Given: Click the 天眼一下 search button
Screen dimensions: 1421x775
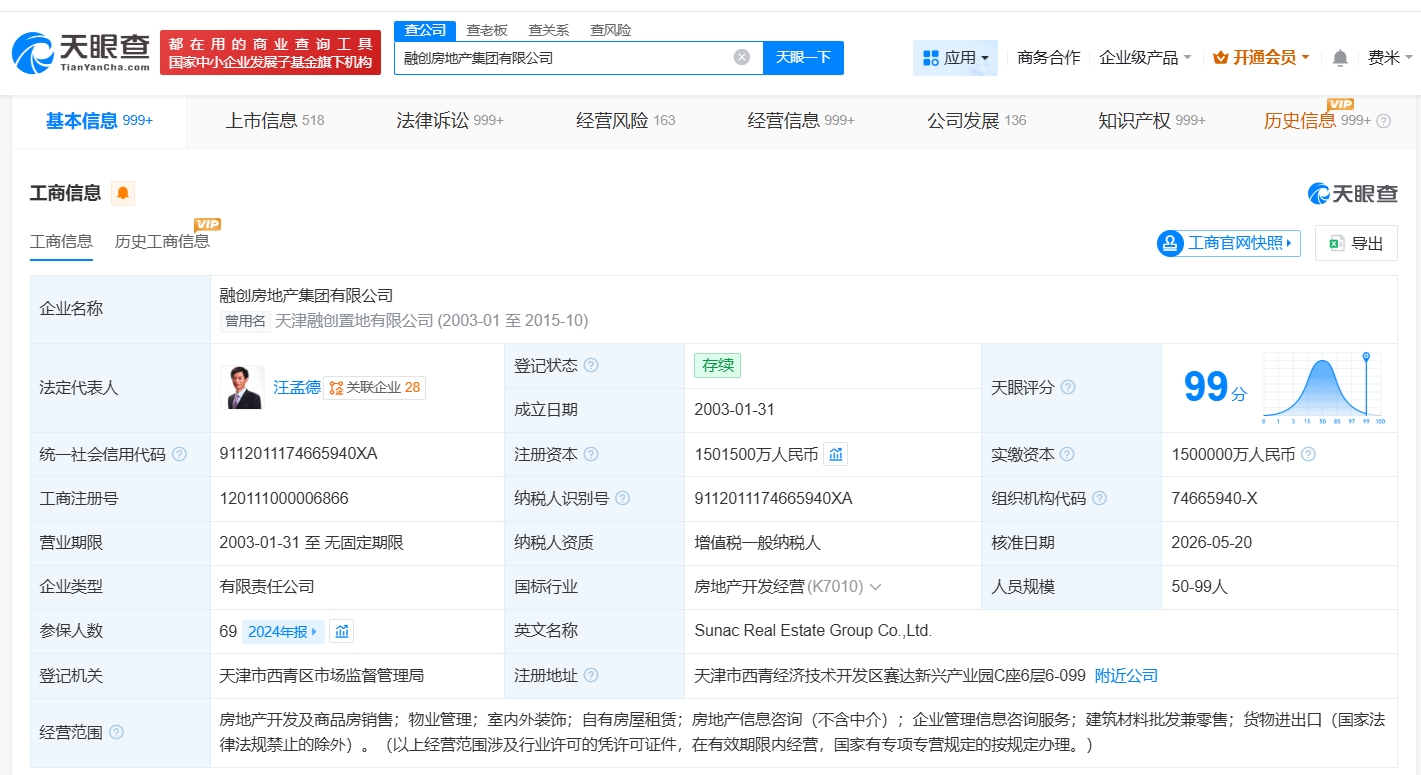Looking at the screenshot, I should point(803,57).
